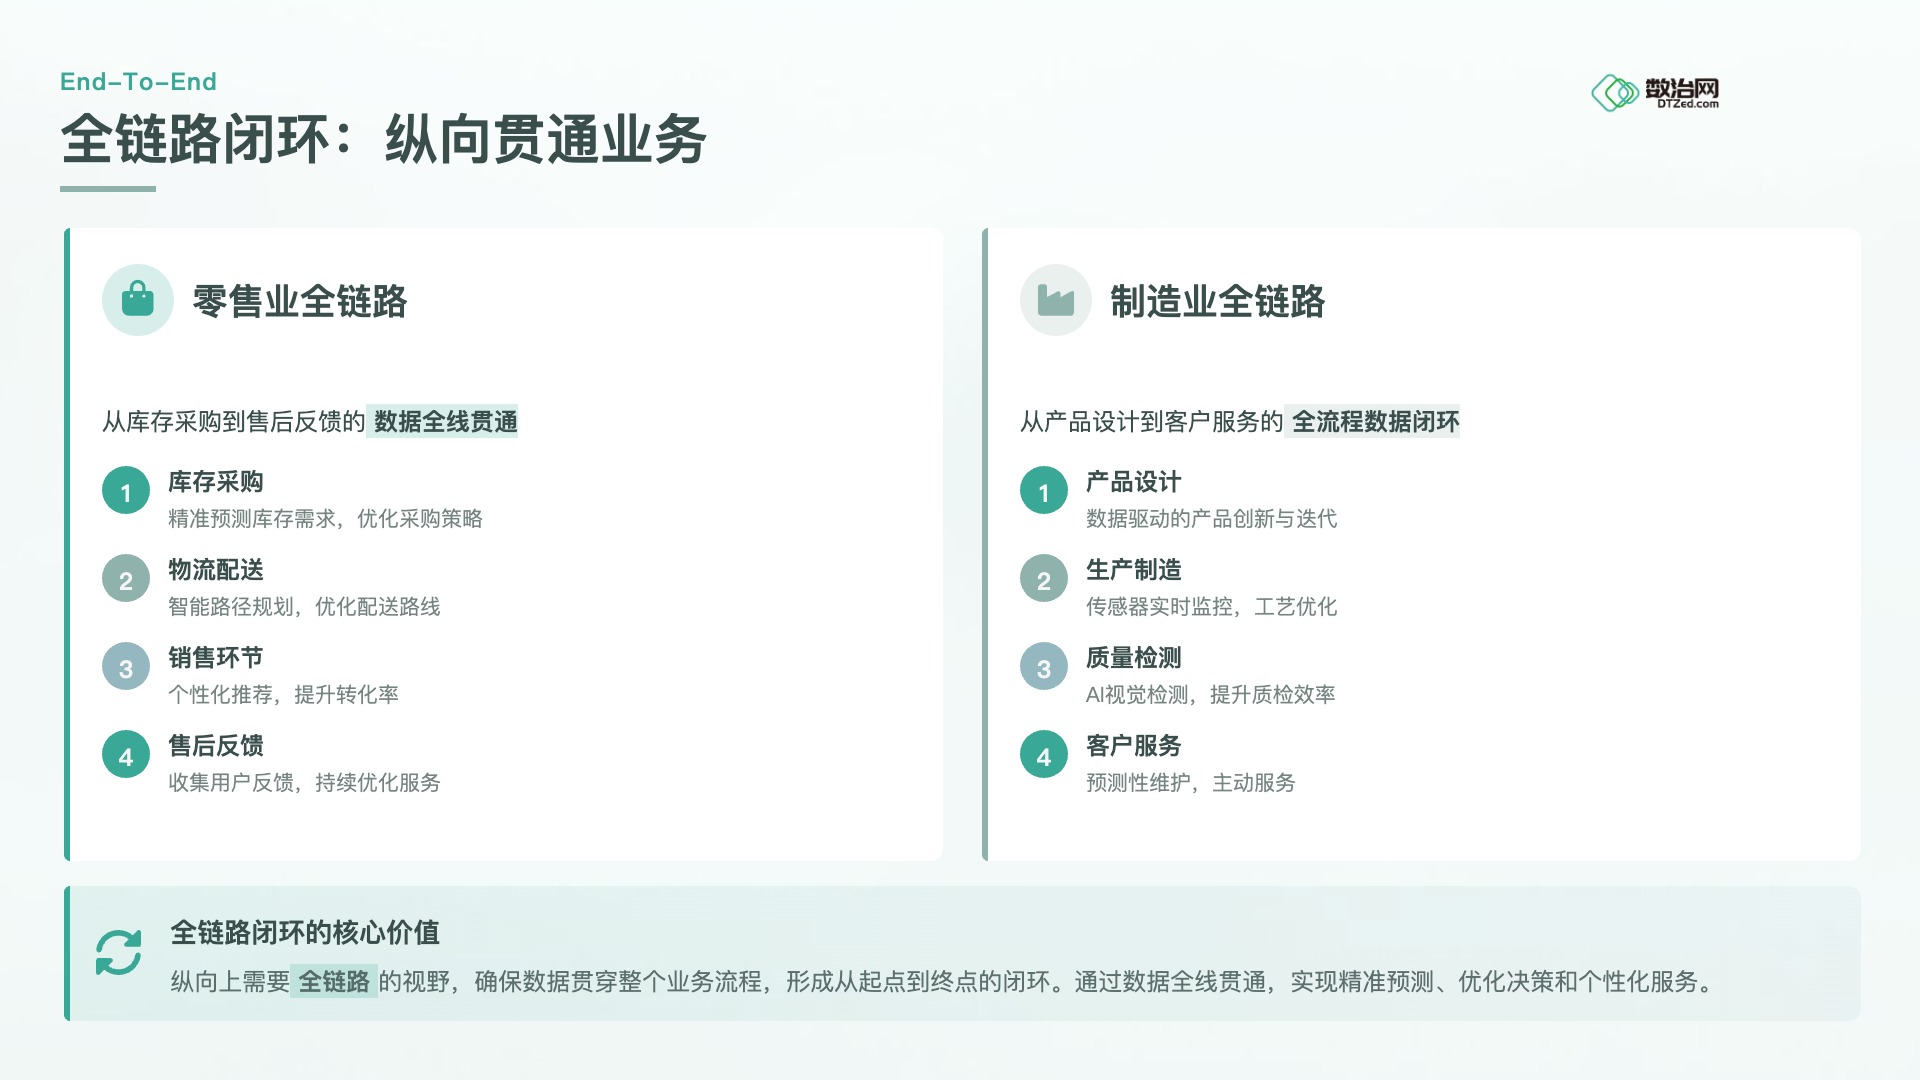Click the 数治网 logo in the top right
Viewport: 1920px width, 1080px height.
point(1655,92)
